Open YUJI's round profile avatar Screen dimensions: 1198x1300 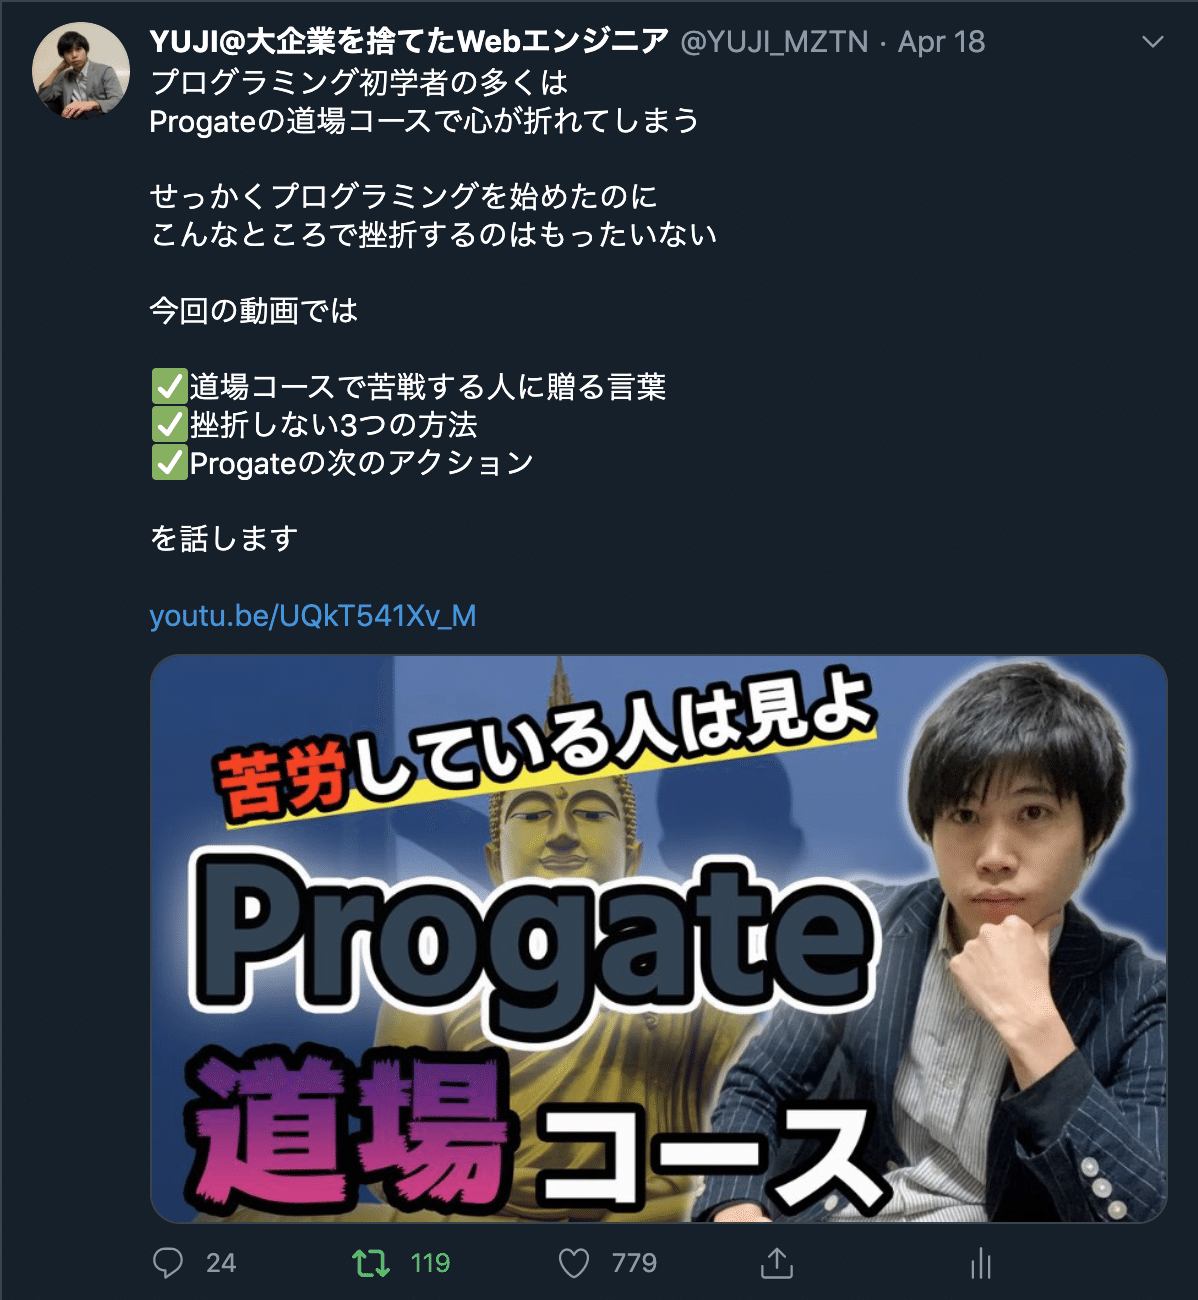pos(80,69)
